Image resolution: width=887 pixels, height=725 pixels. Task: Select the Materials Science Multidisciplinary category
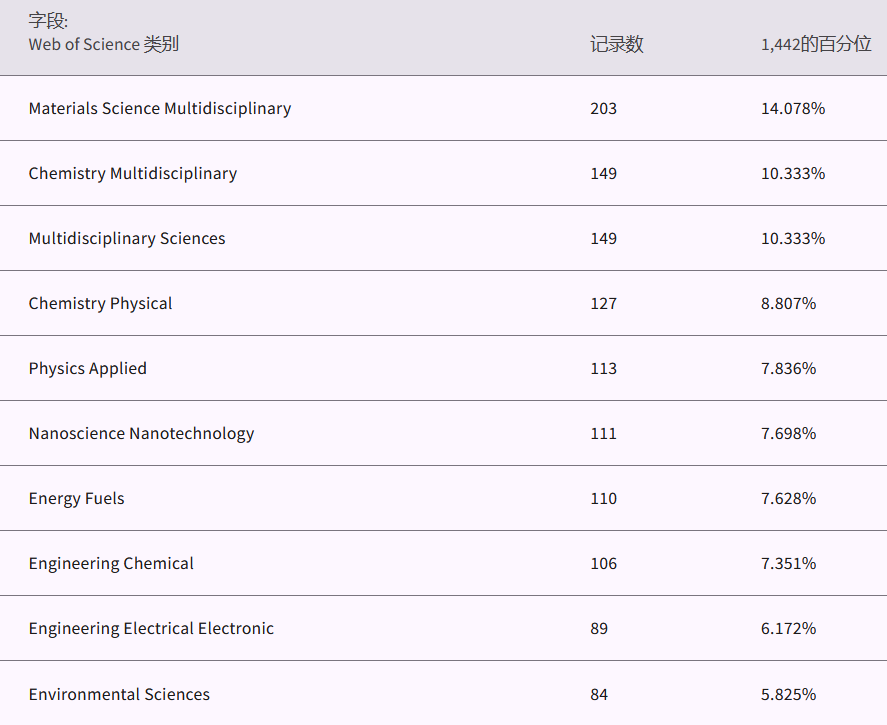[x=160, y=108]
